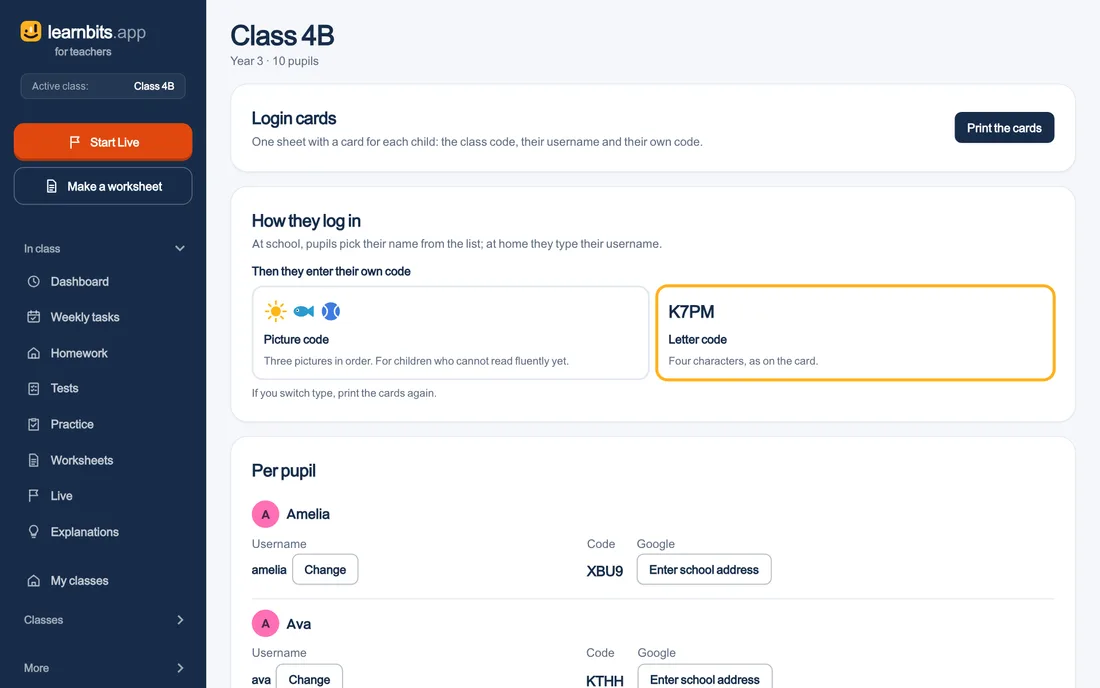This screenshot has width=1100, height=688.
Task: Click the Tests checklist icon
Action: (x=34, y=389)
